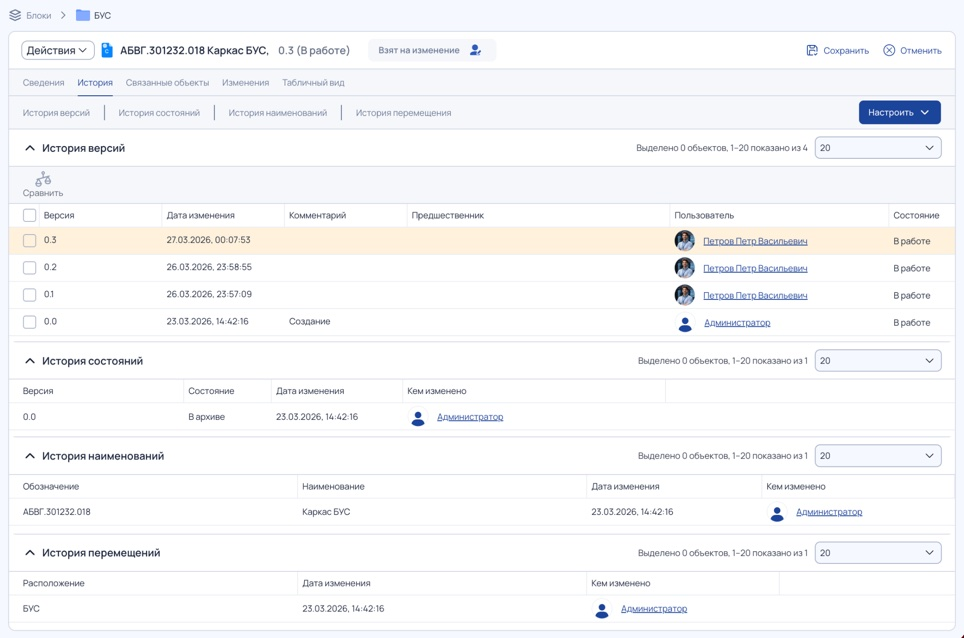Collapse the История перемещений section
The image size is (964, 638).
[30, 553]
